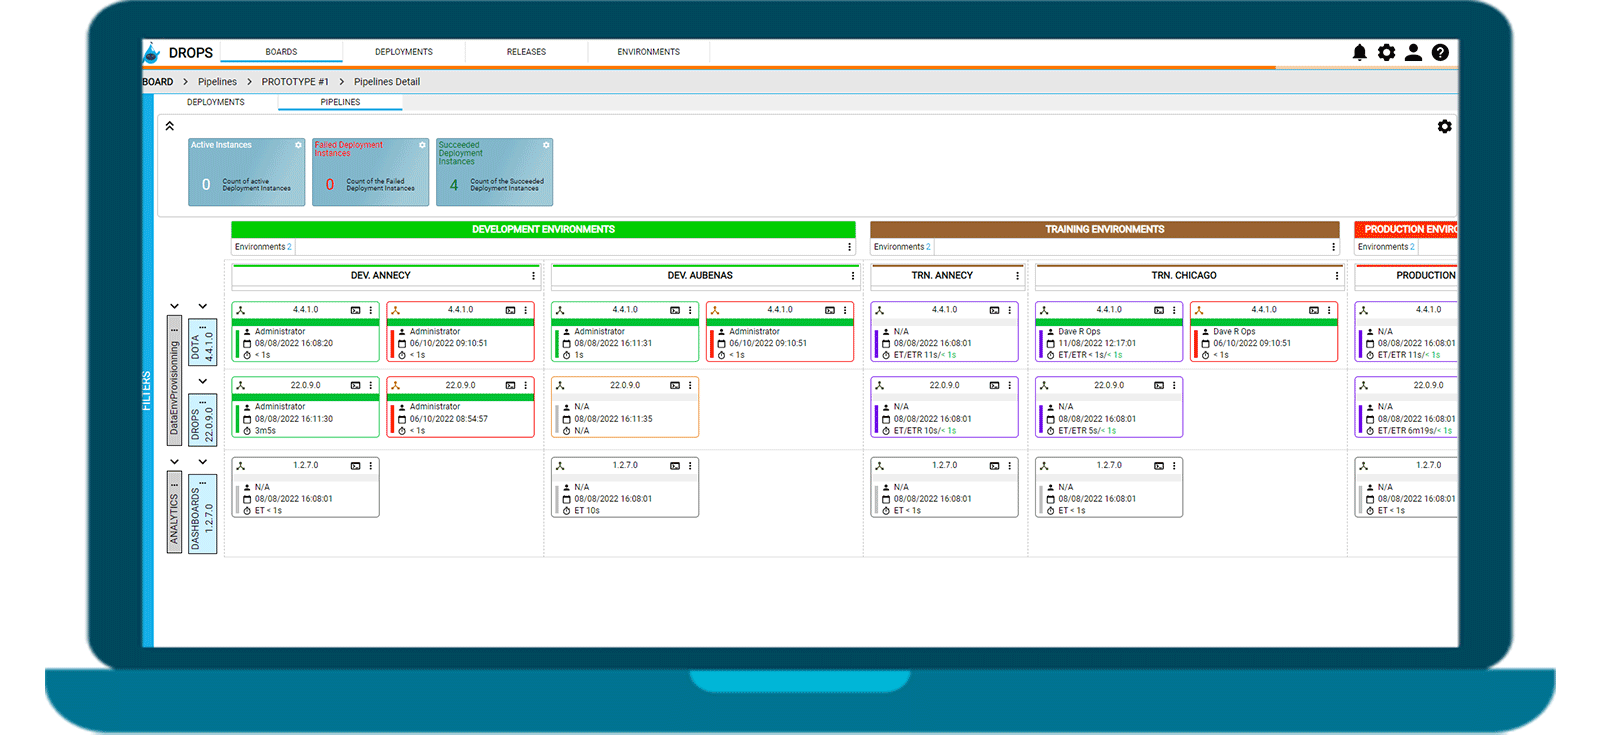The width and height of the screenshot is (1600, 735).
Task: Open the DEV. AUBENAS column menu
Action: pyautogui.click(x=853, y=276)
